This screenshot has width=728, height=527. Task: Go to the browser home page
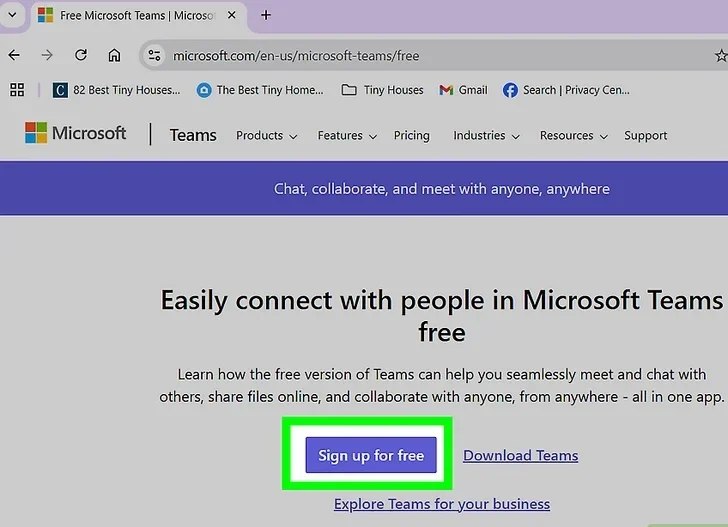coord(114,55)
